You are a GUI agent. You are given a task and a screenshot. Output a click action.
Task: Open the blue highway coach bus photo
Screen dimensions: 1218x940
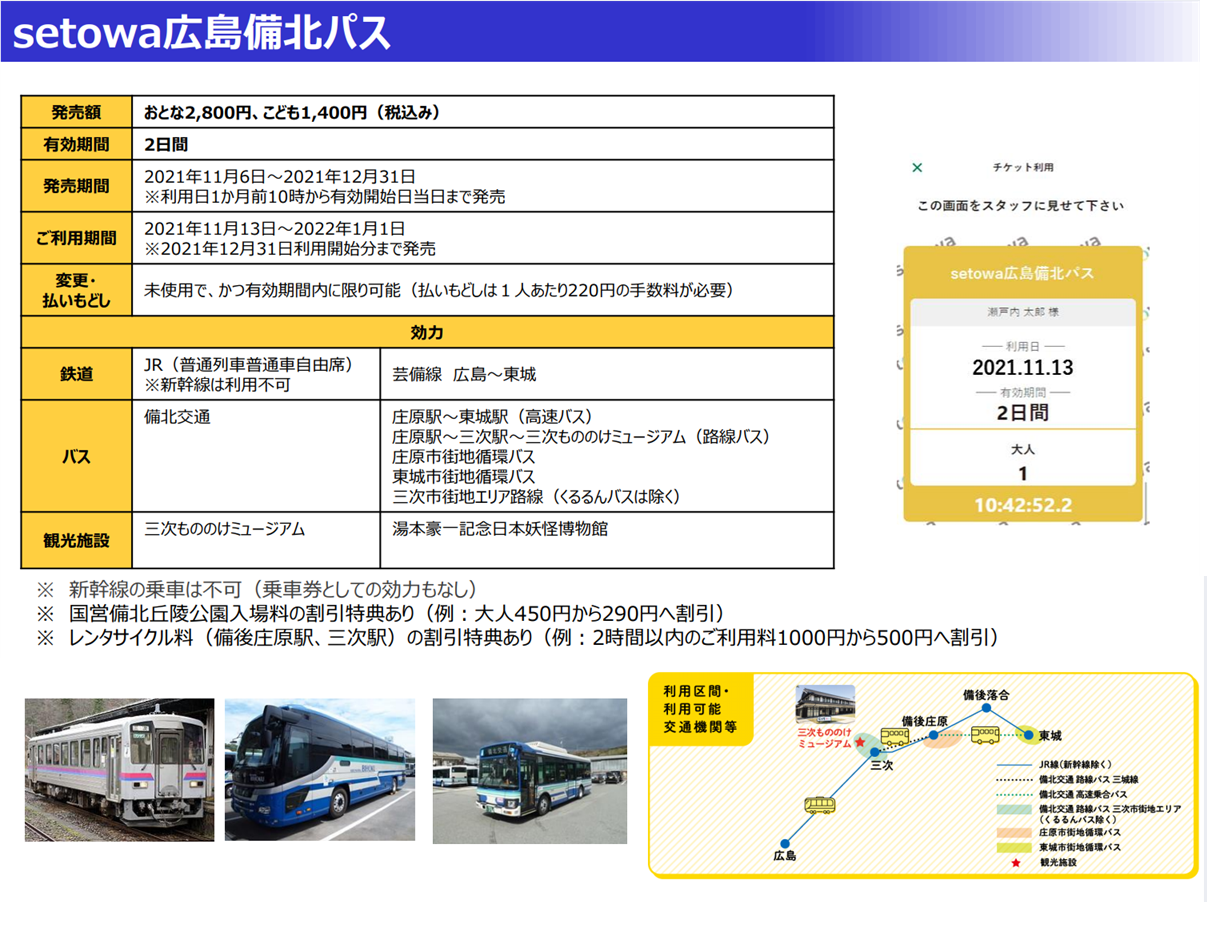coord(320,769)
